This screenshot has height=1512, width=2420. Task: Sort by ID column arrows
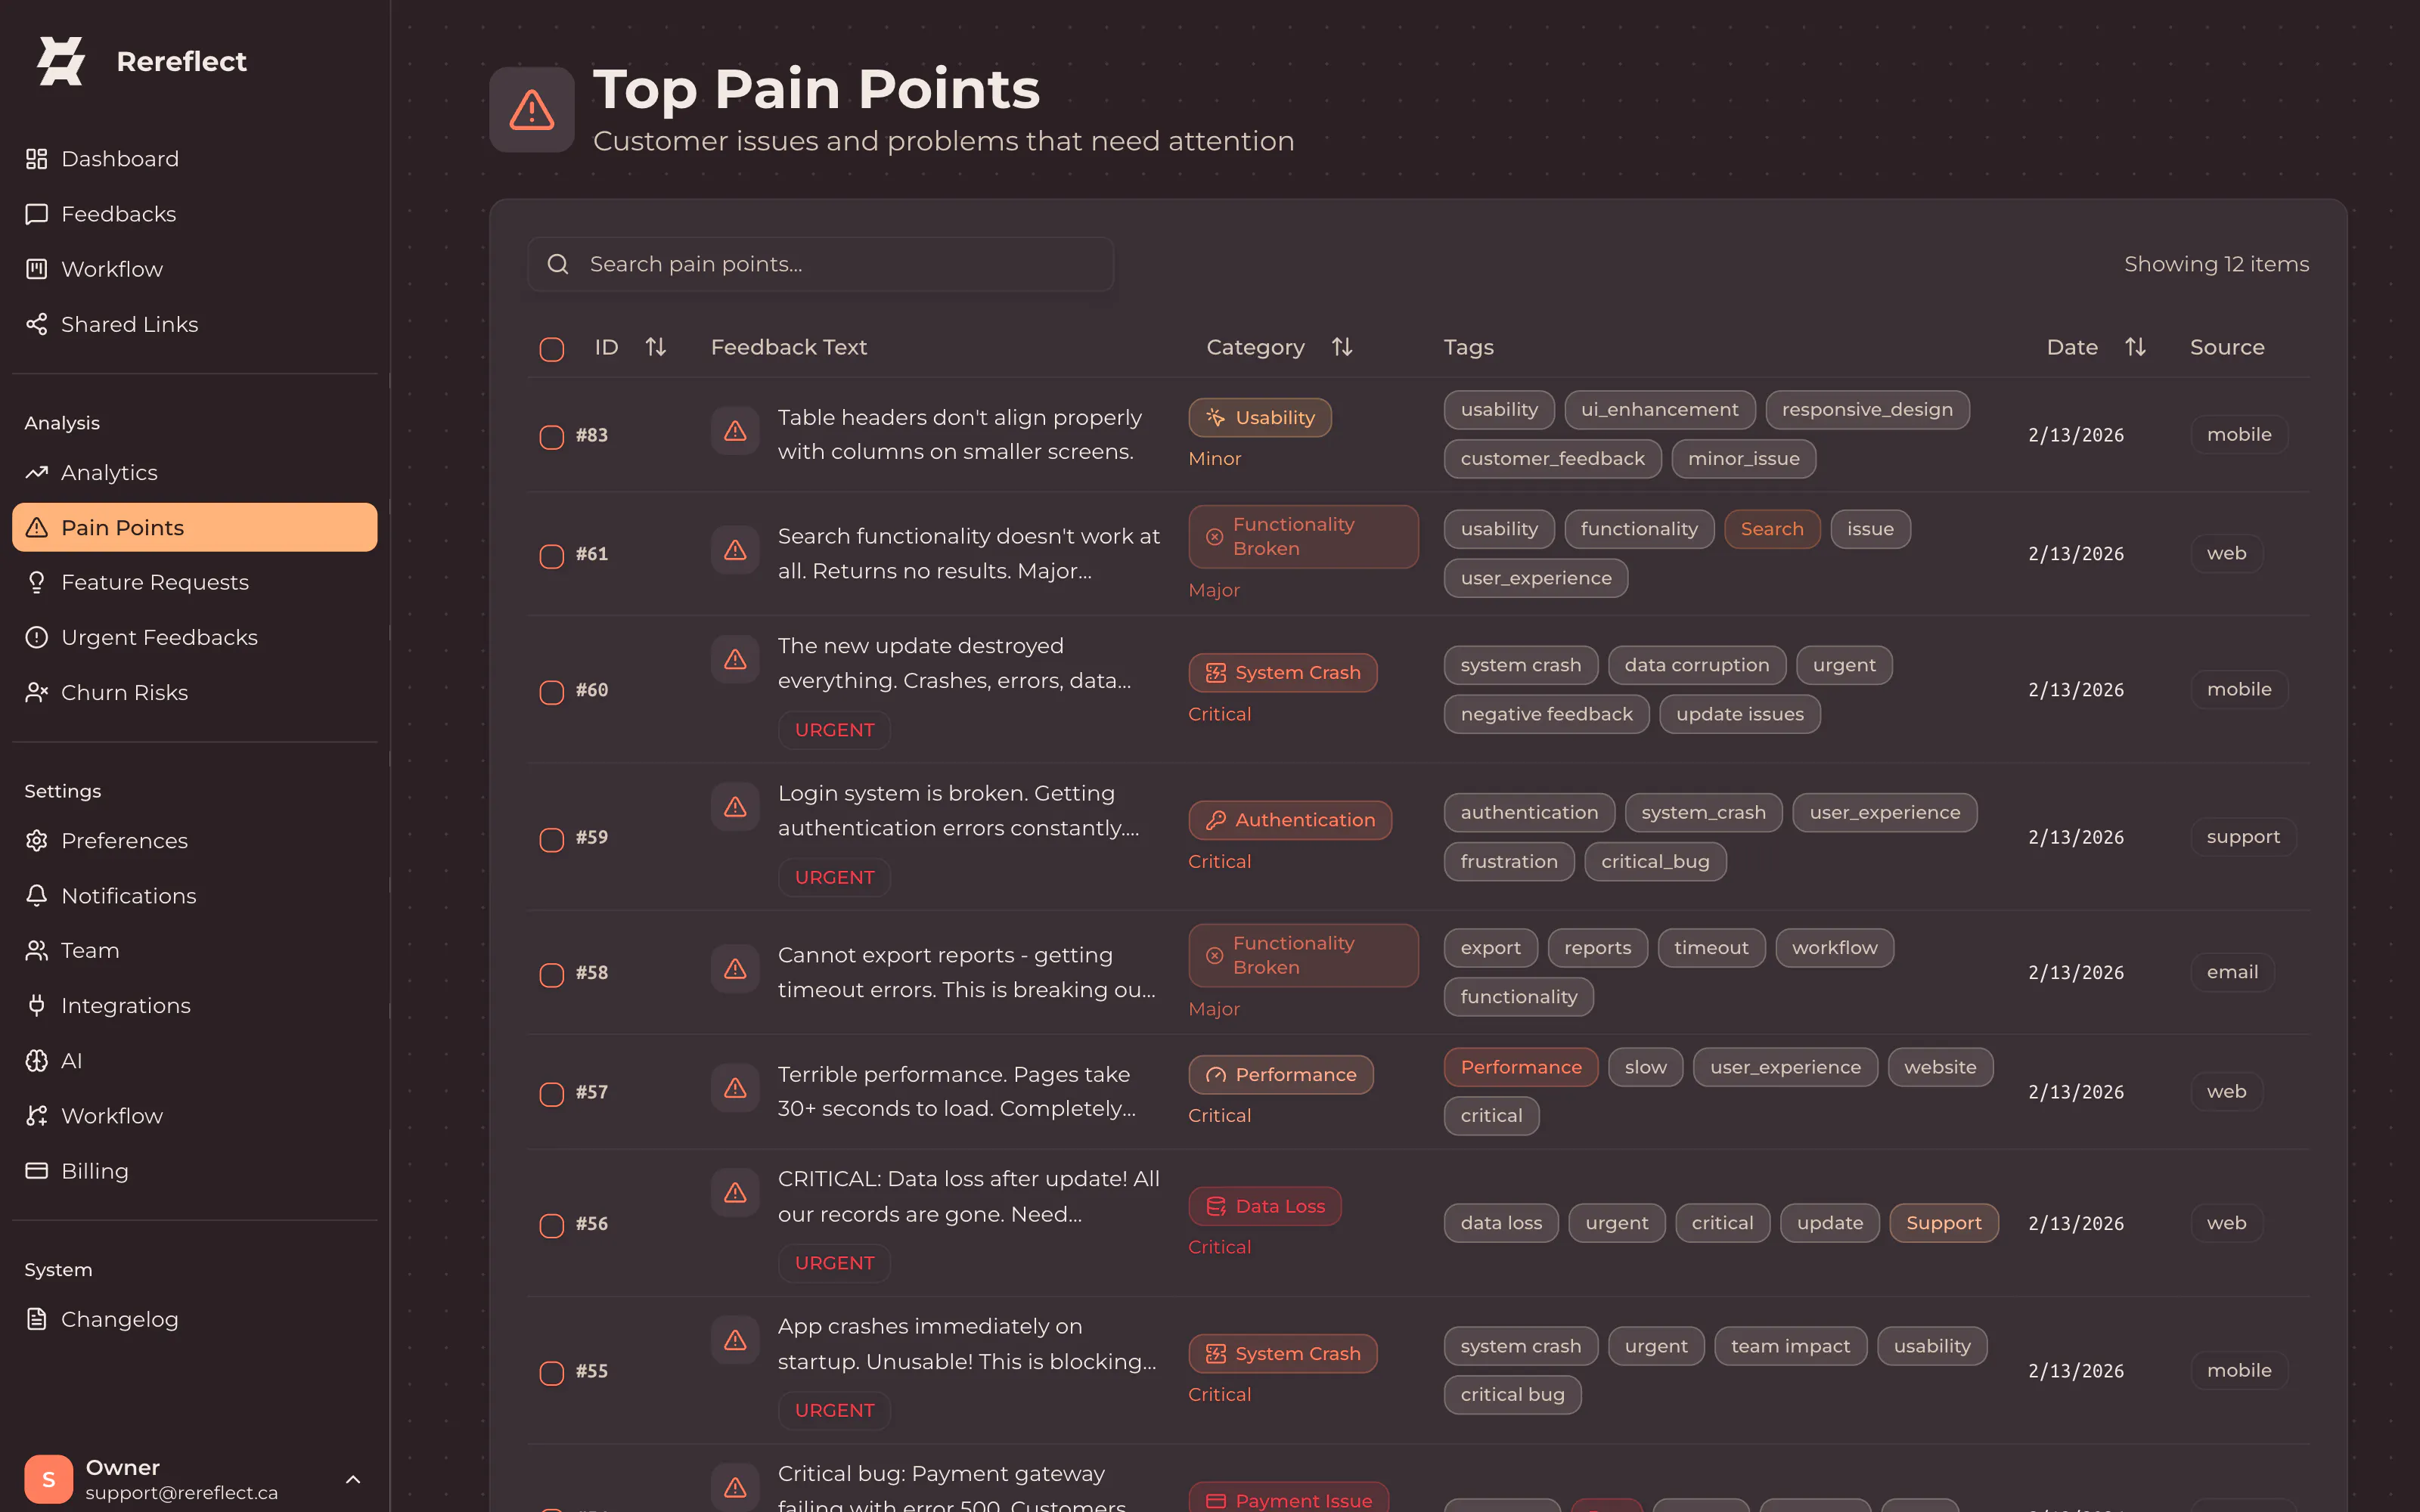[x=656, y=347]
